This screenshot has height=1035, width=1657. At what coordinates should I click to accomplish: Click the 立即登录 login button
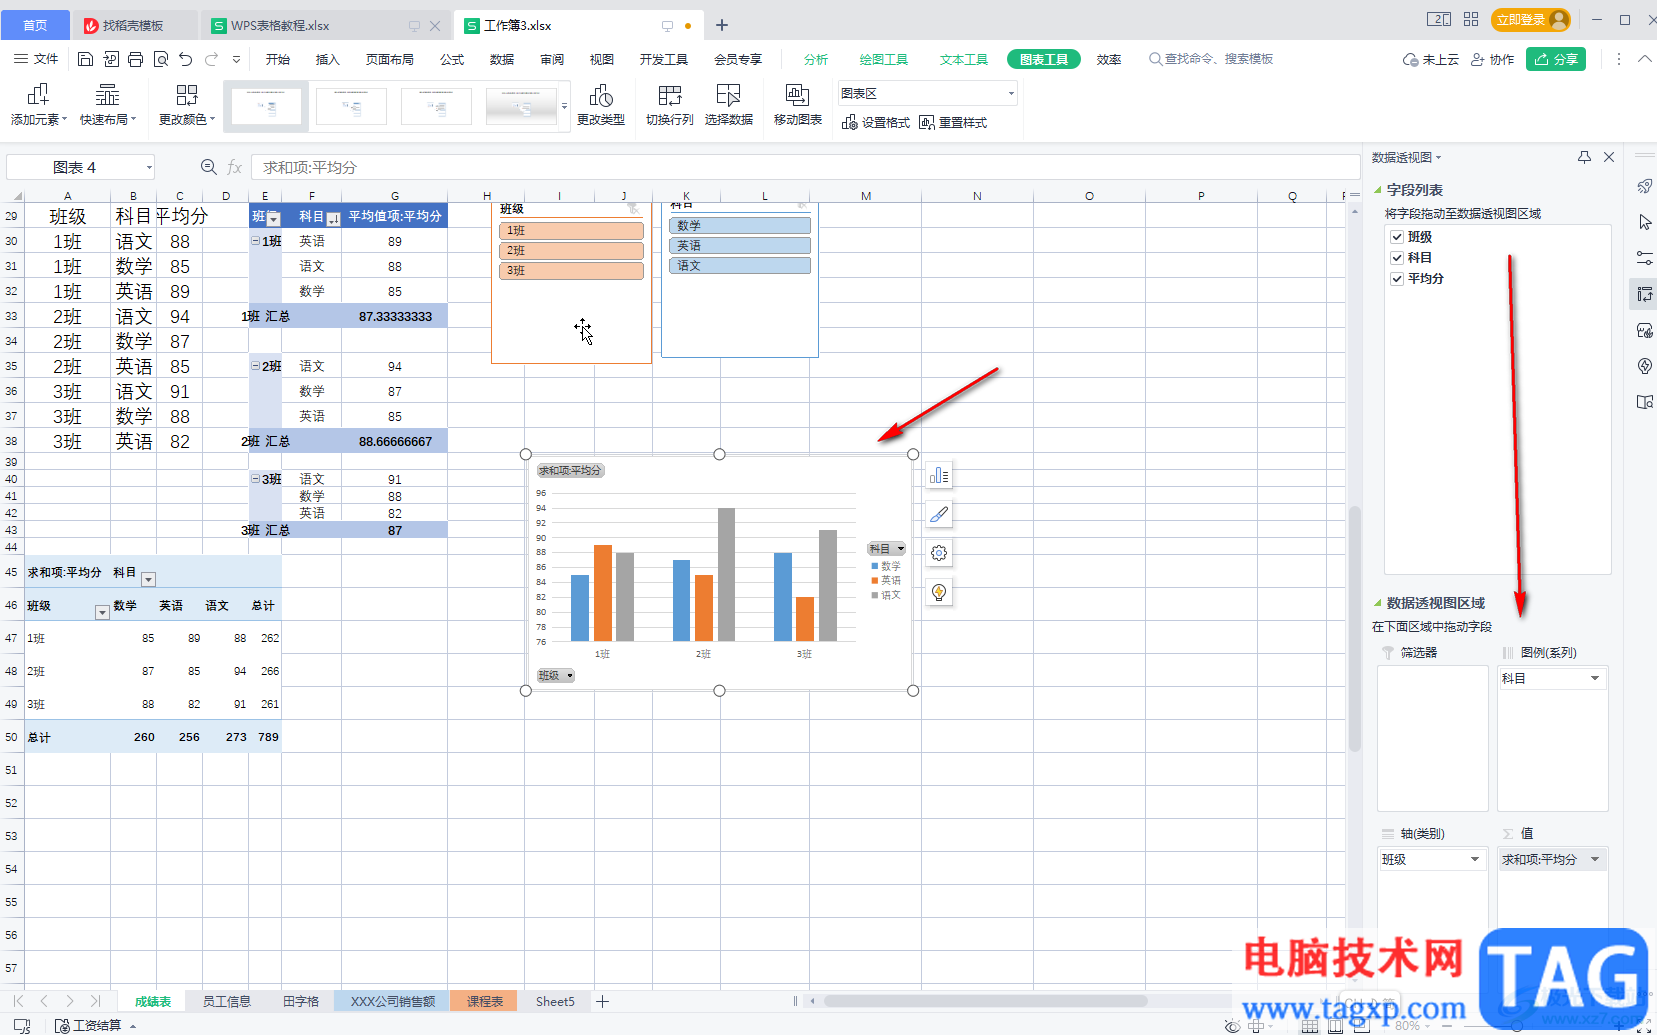(x=1530, y=19)
